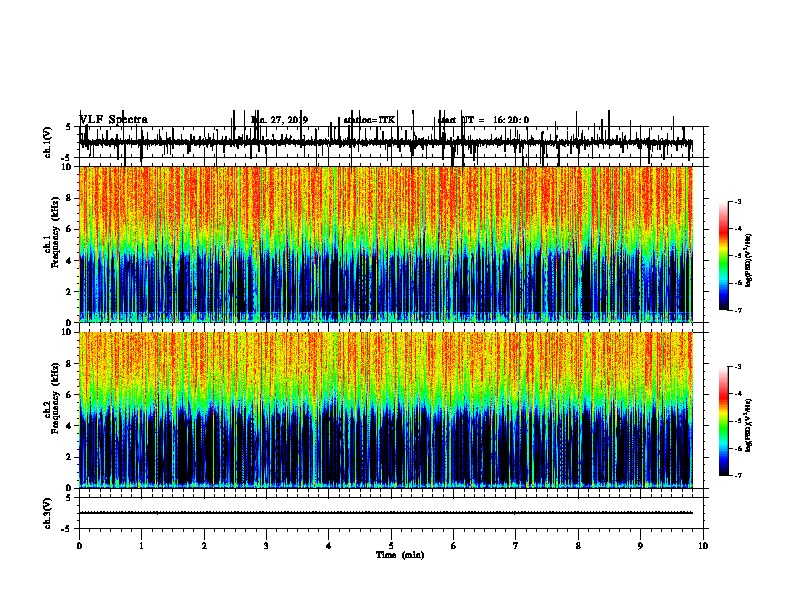The image size is (792, 612).
Task: Click the "9" tick on time axis
Action: click(640, 546)
